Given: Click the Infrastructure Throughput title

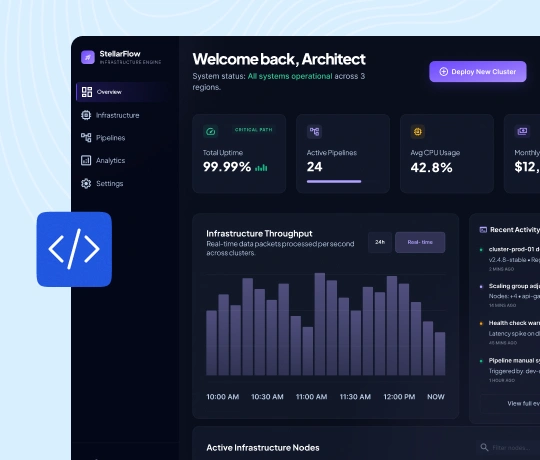Looking at the screenshot, I should [x=259, y=233].
